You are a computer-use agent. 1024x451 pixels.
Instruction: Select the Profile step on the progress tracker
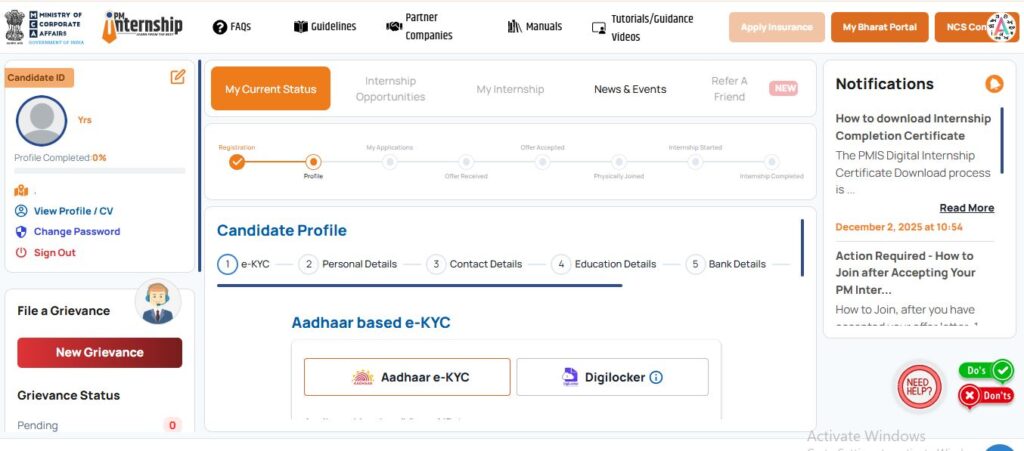click(x=313, y=162)
